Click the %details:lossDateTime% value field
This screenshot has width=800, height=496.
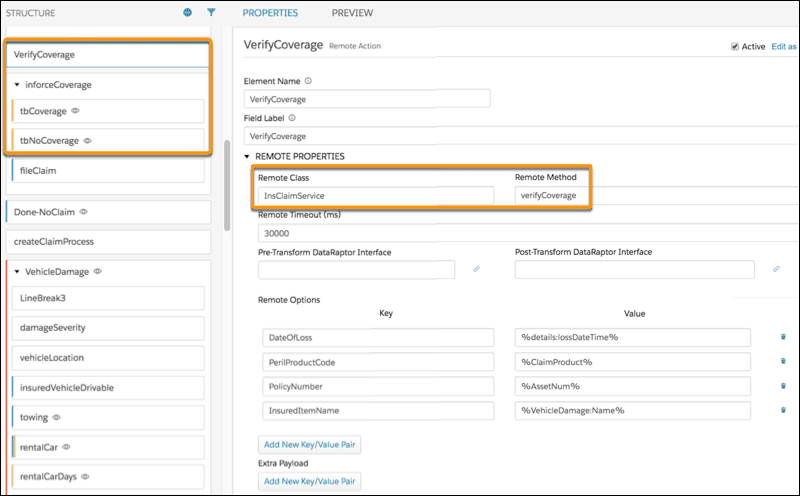point(633,337)
